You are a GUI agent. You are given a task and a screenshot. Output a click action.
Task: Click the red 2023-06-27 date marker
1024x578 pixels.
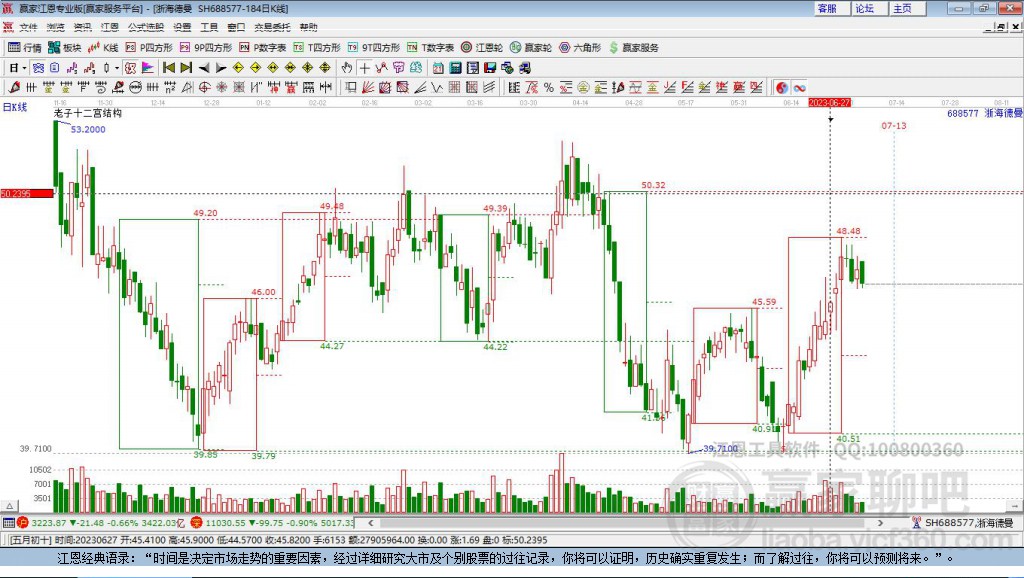[x=829, y=103]
